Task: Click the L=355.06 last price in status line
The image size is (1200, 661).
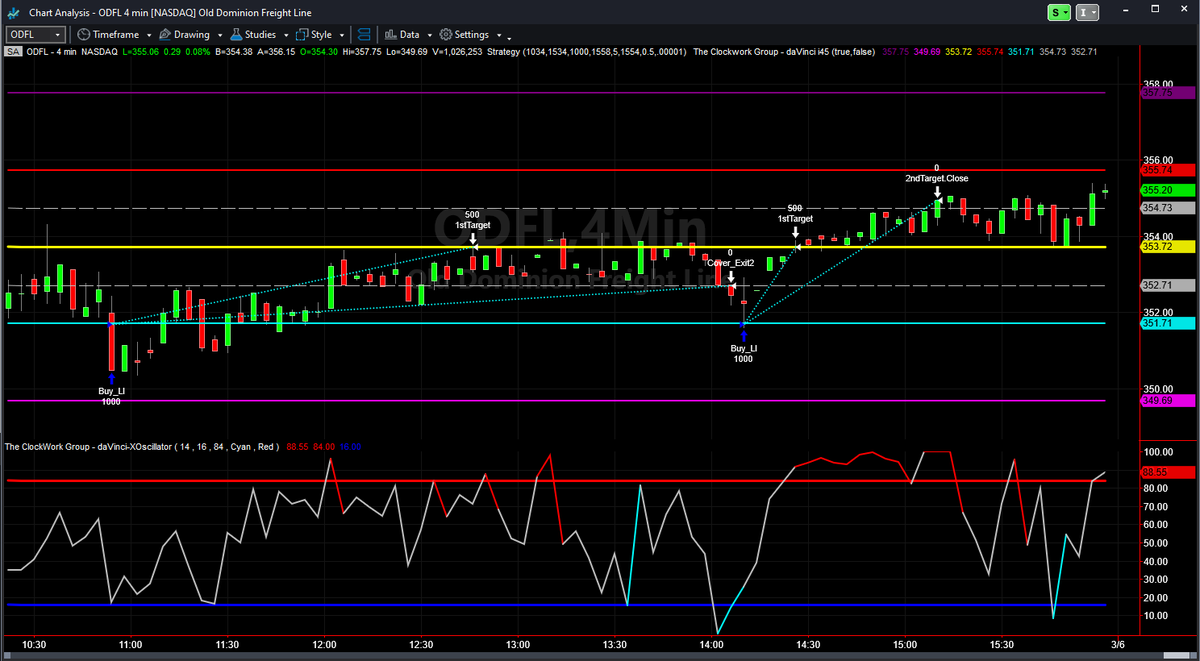Action: point(143,51)
